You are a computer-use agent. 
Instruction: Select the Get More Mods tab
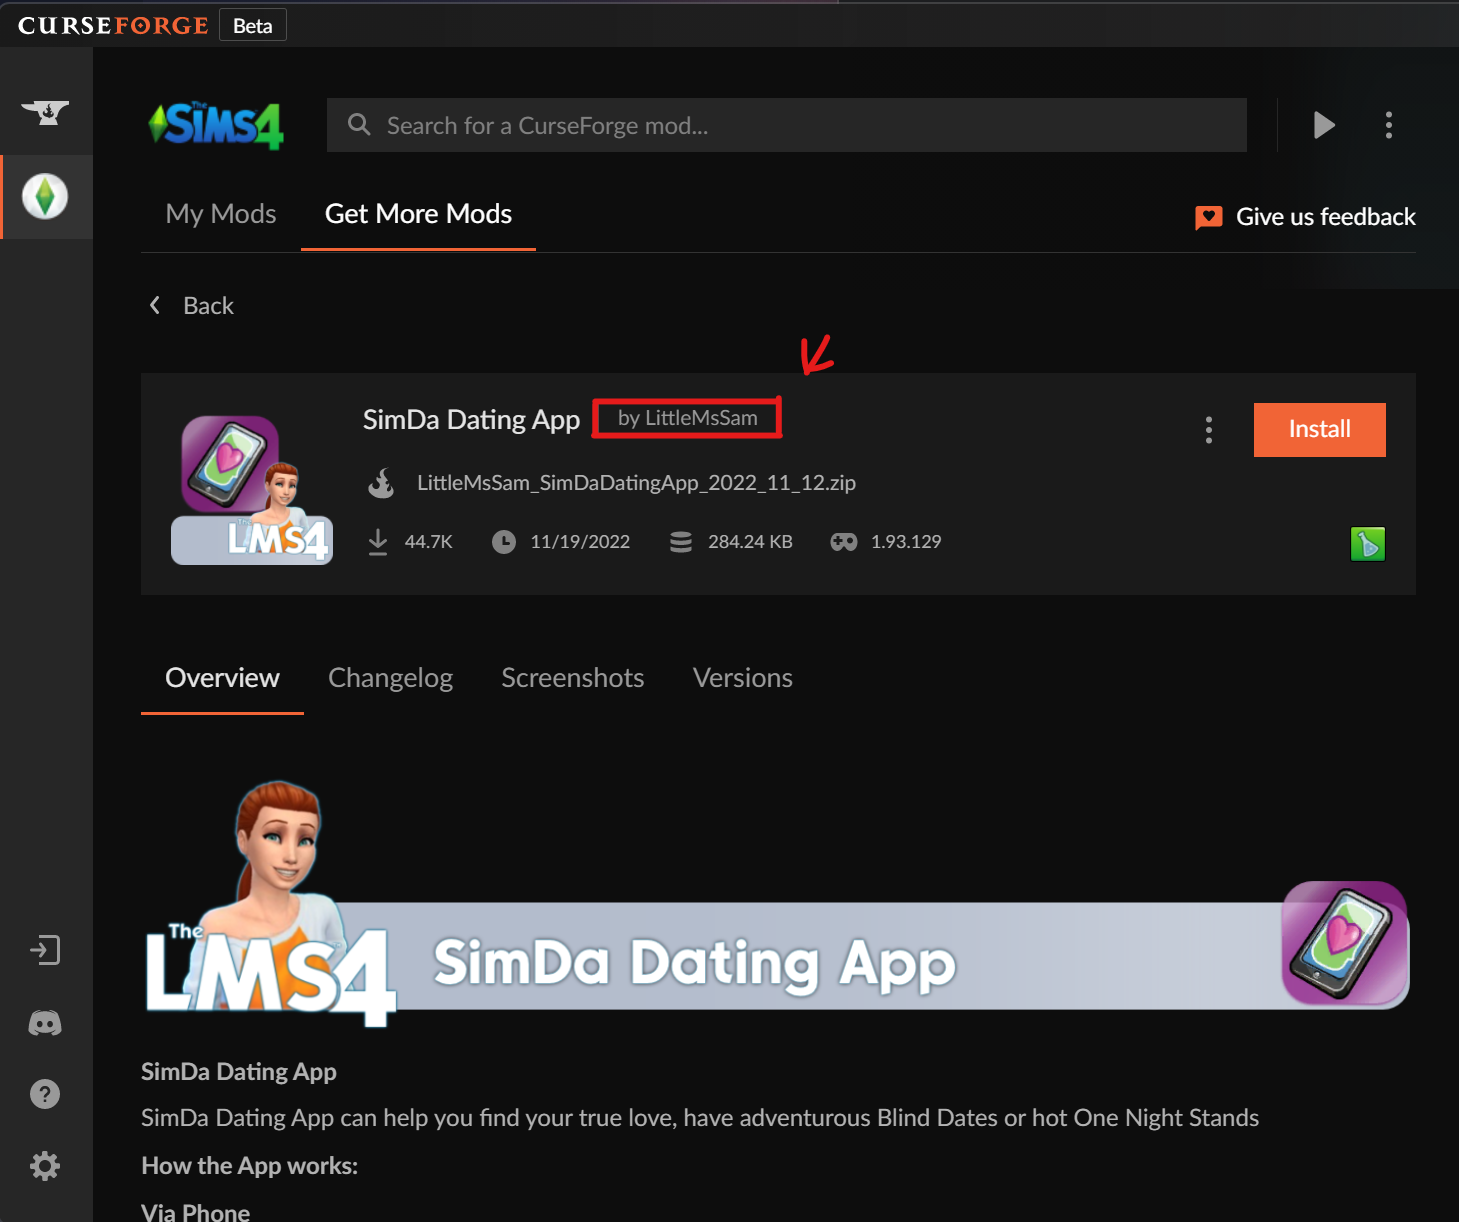(418, 214)
